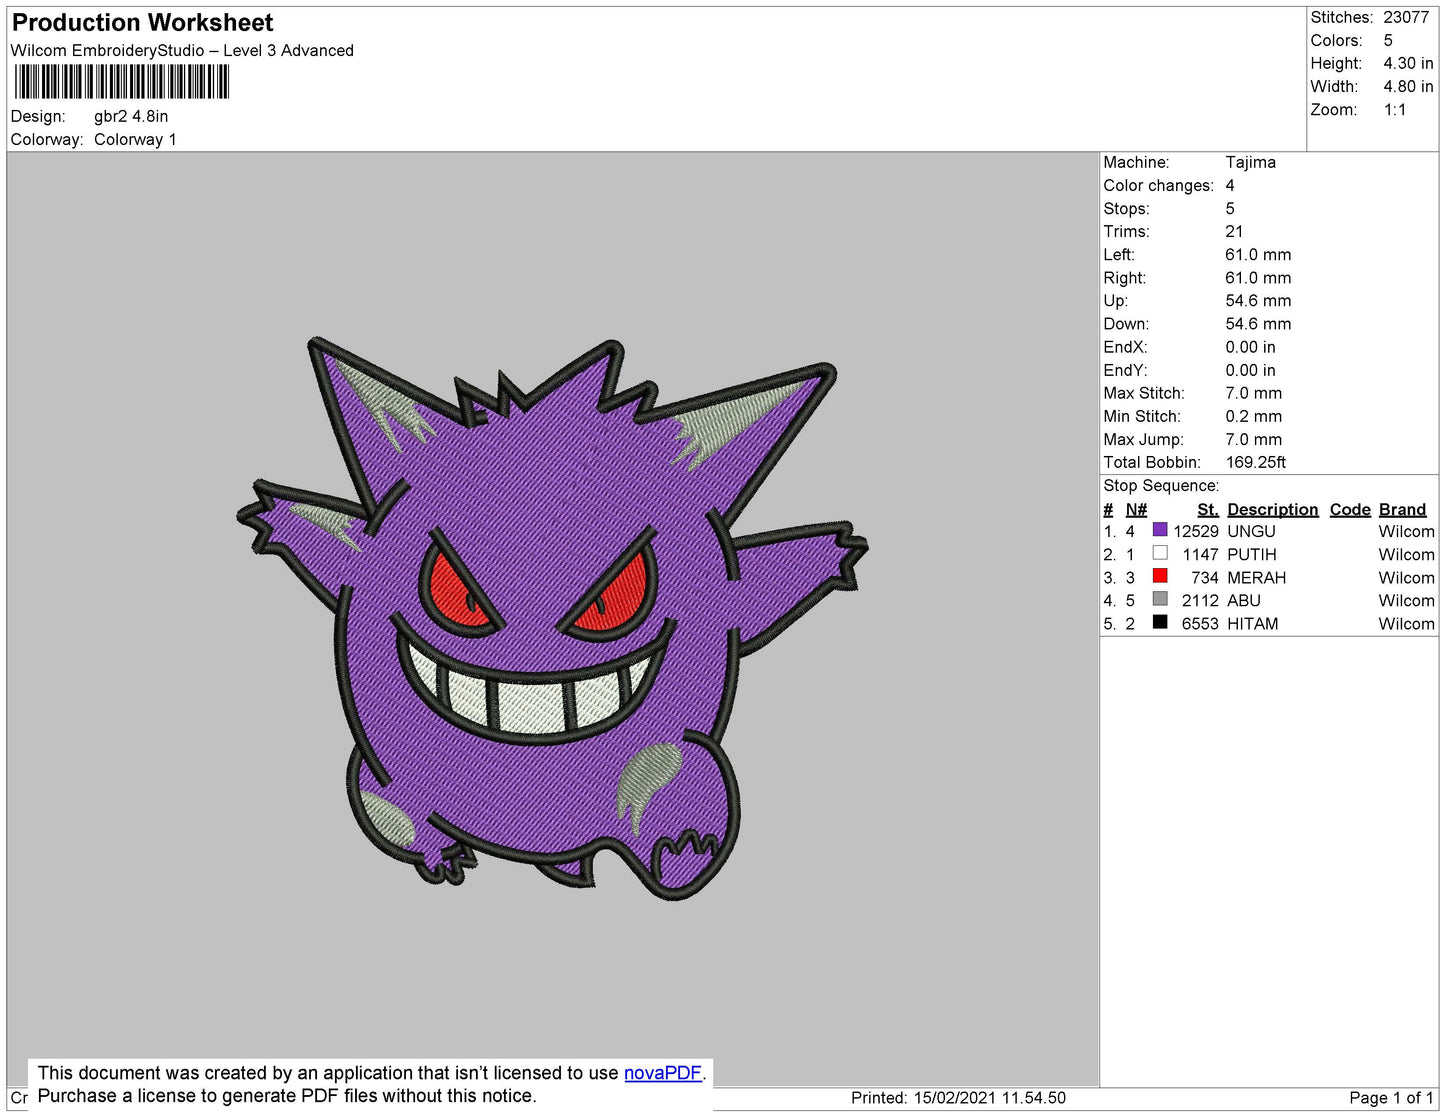This screenshot has height=1117, width=1445.
Task: Click the Zoom value 1:1
Action: pyautogui.click(x=1395, y=110)
